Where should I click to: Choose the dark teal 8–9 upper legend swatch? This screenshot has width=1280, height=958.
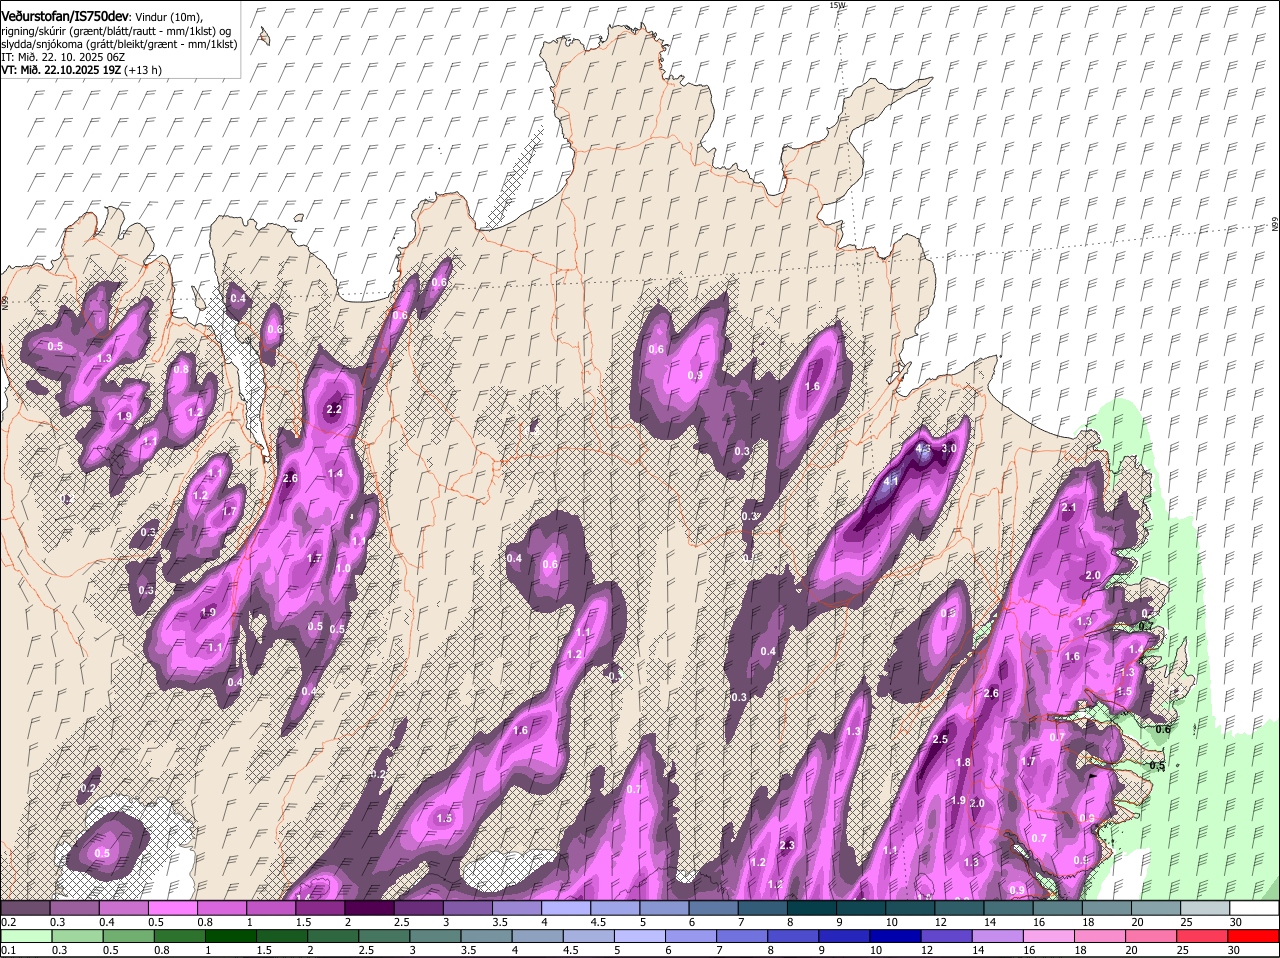coord(810,908)
